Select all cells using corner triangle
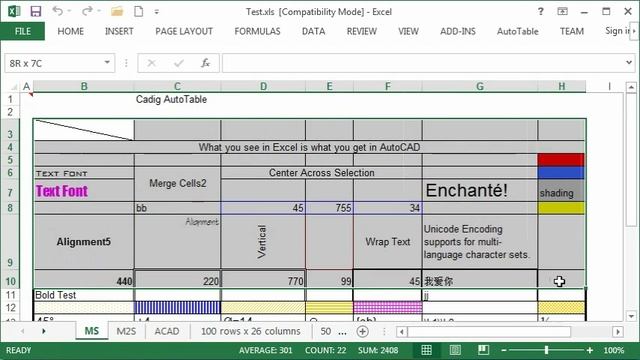The height and width of the screenshot is (360, 640). point(14,87)
